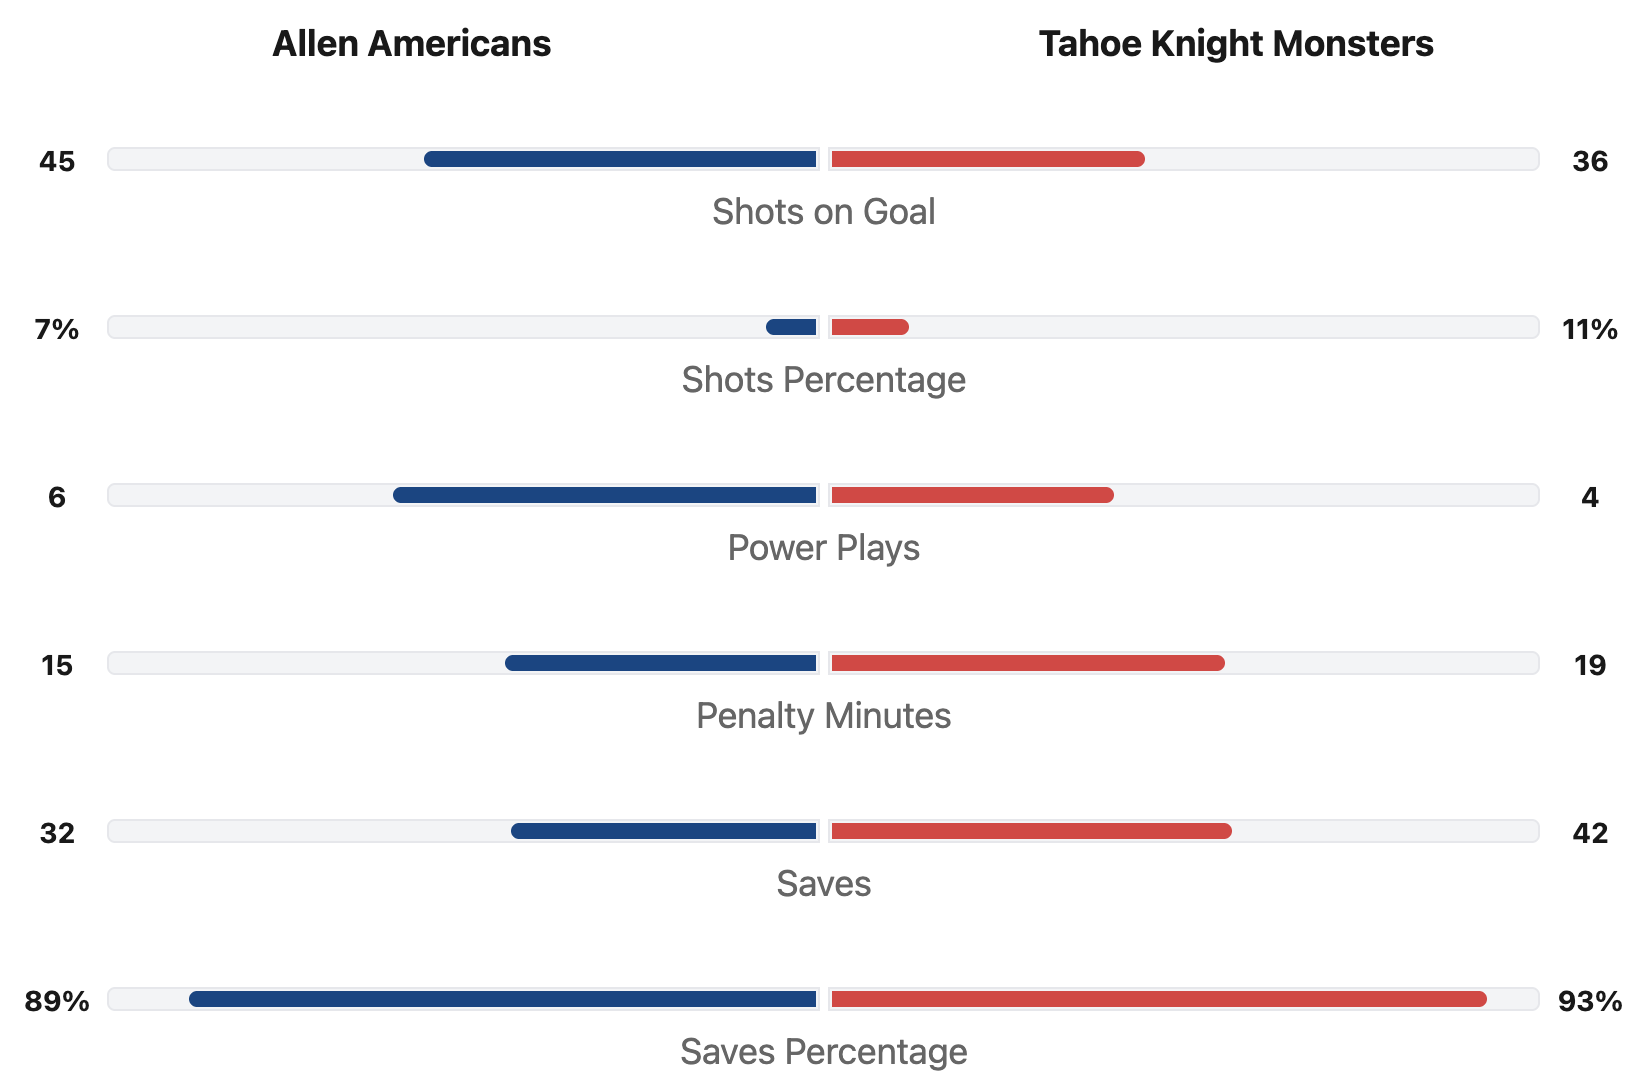Click the red Saves bar
This screenshot has height=1090, width=1633.
coord(1031,831)
